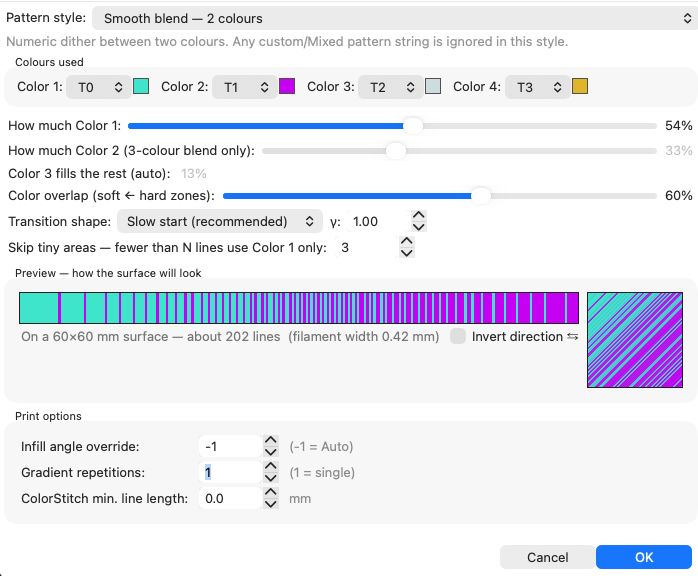
Task: Confirm with the OK button
Action: pyautogui.click(x=644, y=557)
